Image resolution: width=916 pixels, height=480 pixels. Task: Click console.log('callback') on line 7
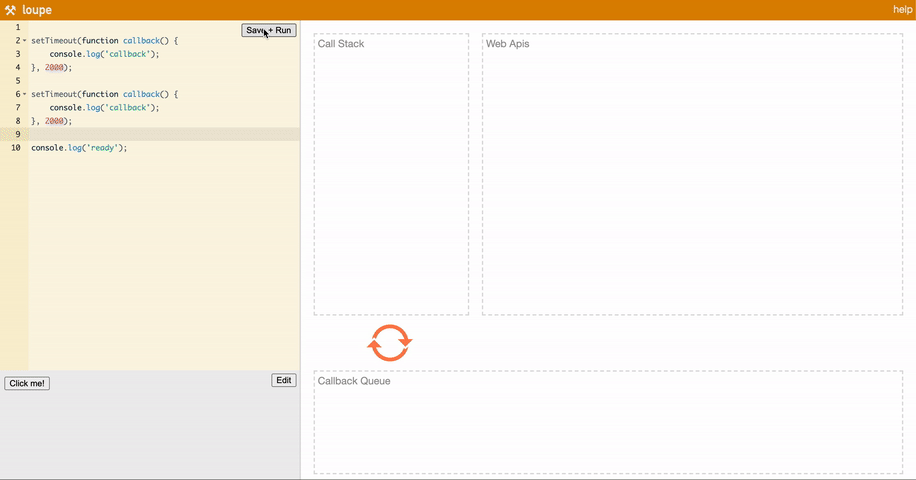[104, 108]
